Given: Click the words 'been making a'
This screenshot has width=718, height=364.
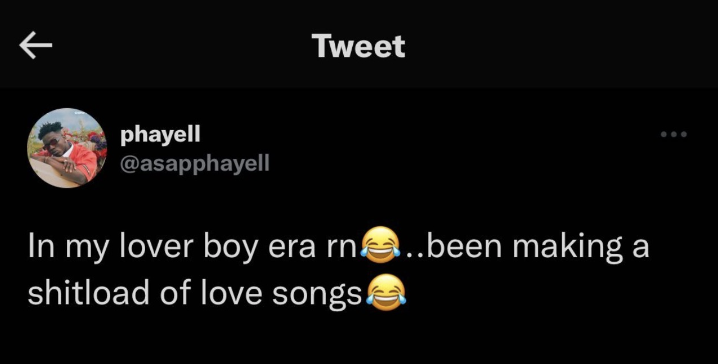Looking at the screenshot, I should (x=532, y=248).
